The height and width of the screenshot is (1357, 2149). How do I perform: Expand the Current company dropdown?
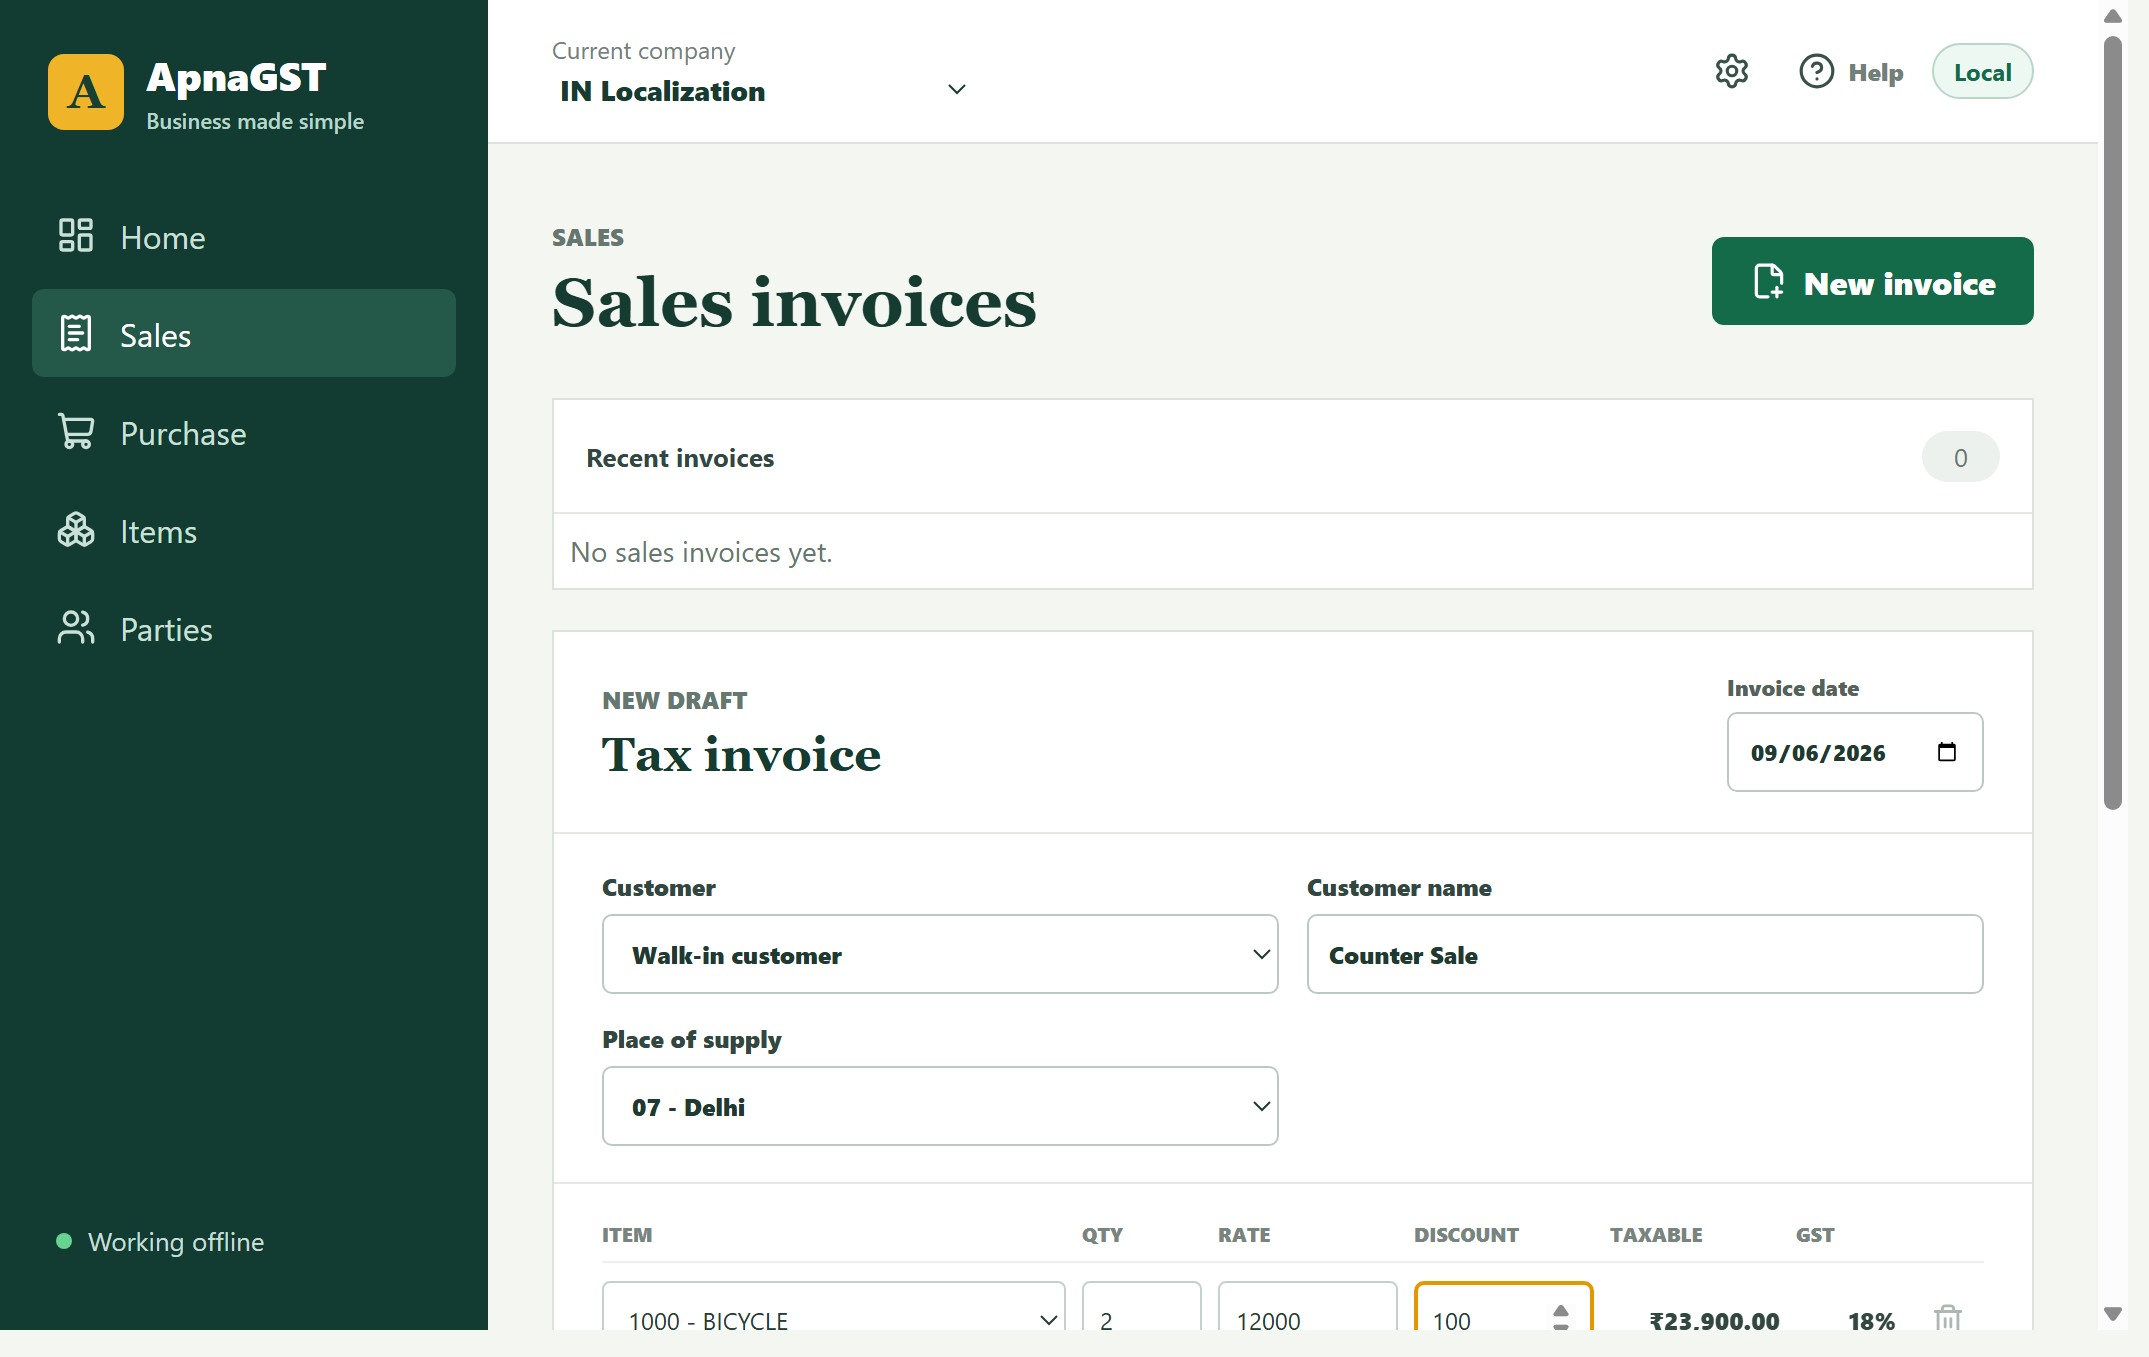[764, 91]
